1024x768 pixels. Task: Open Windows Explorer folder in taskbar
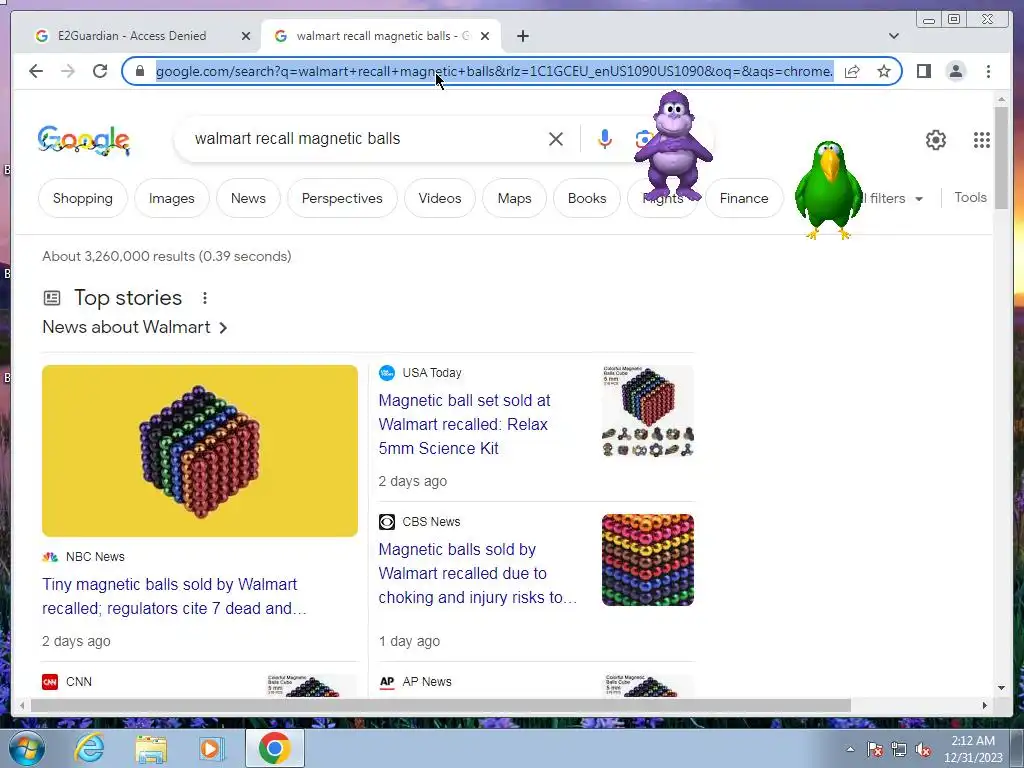coord(151,749)
